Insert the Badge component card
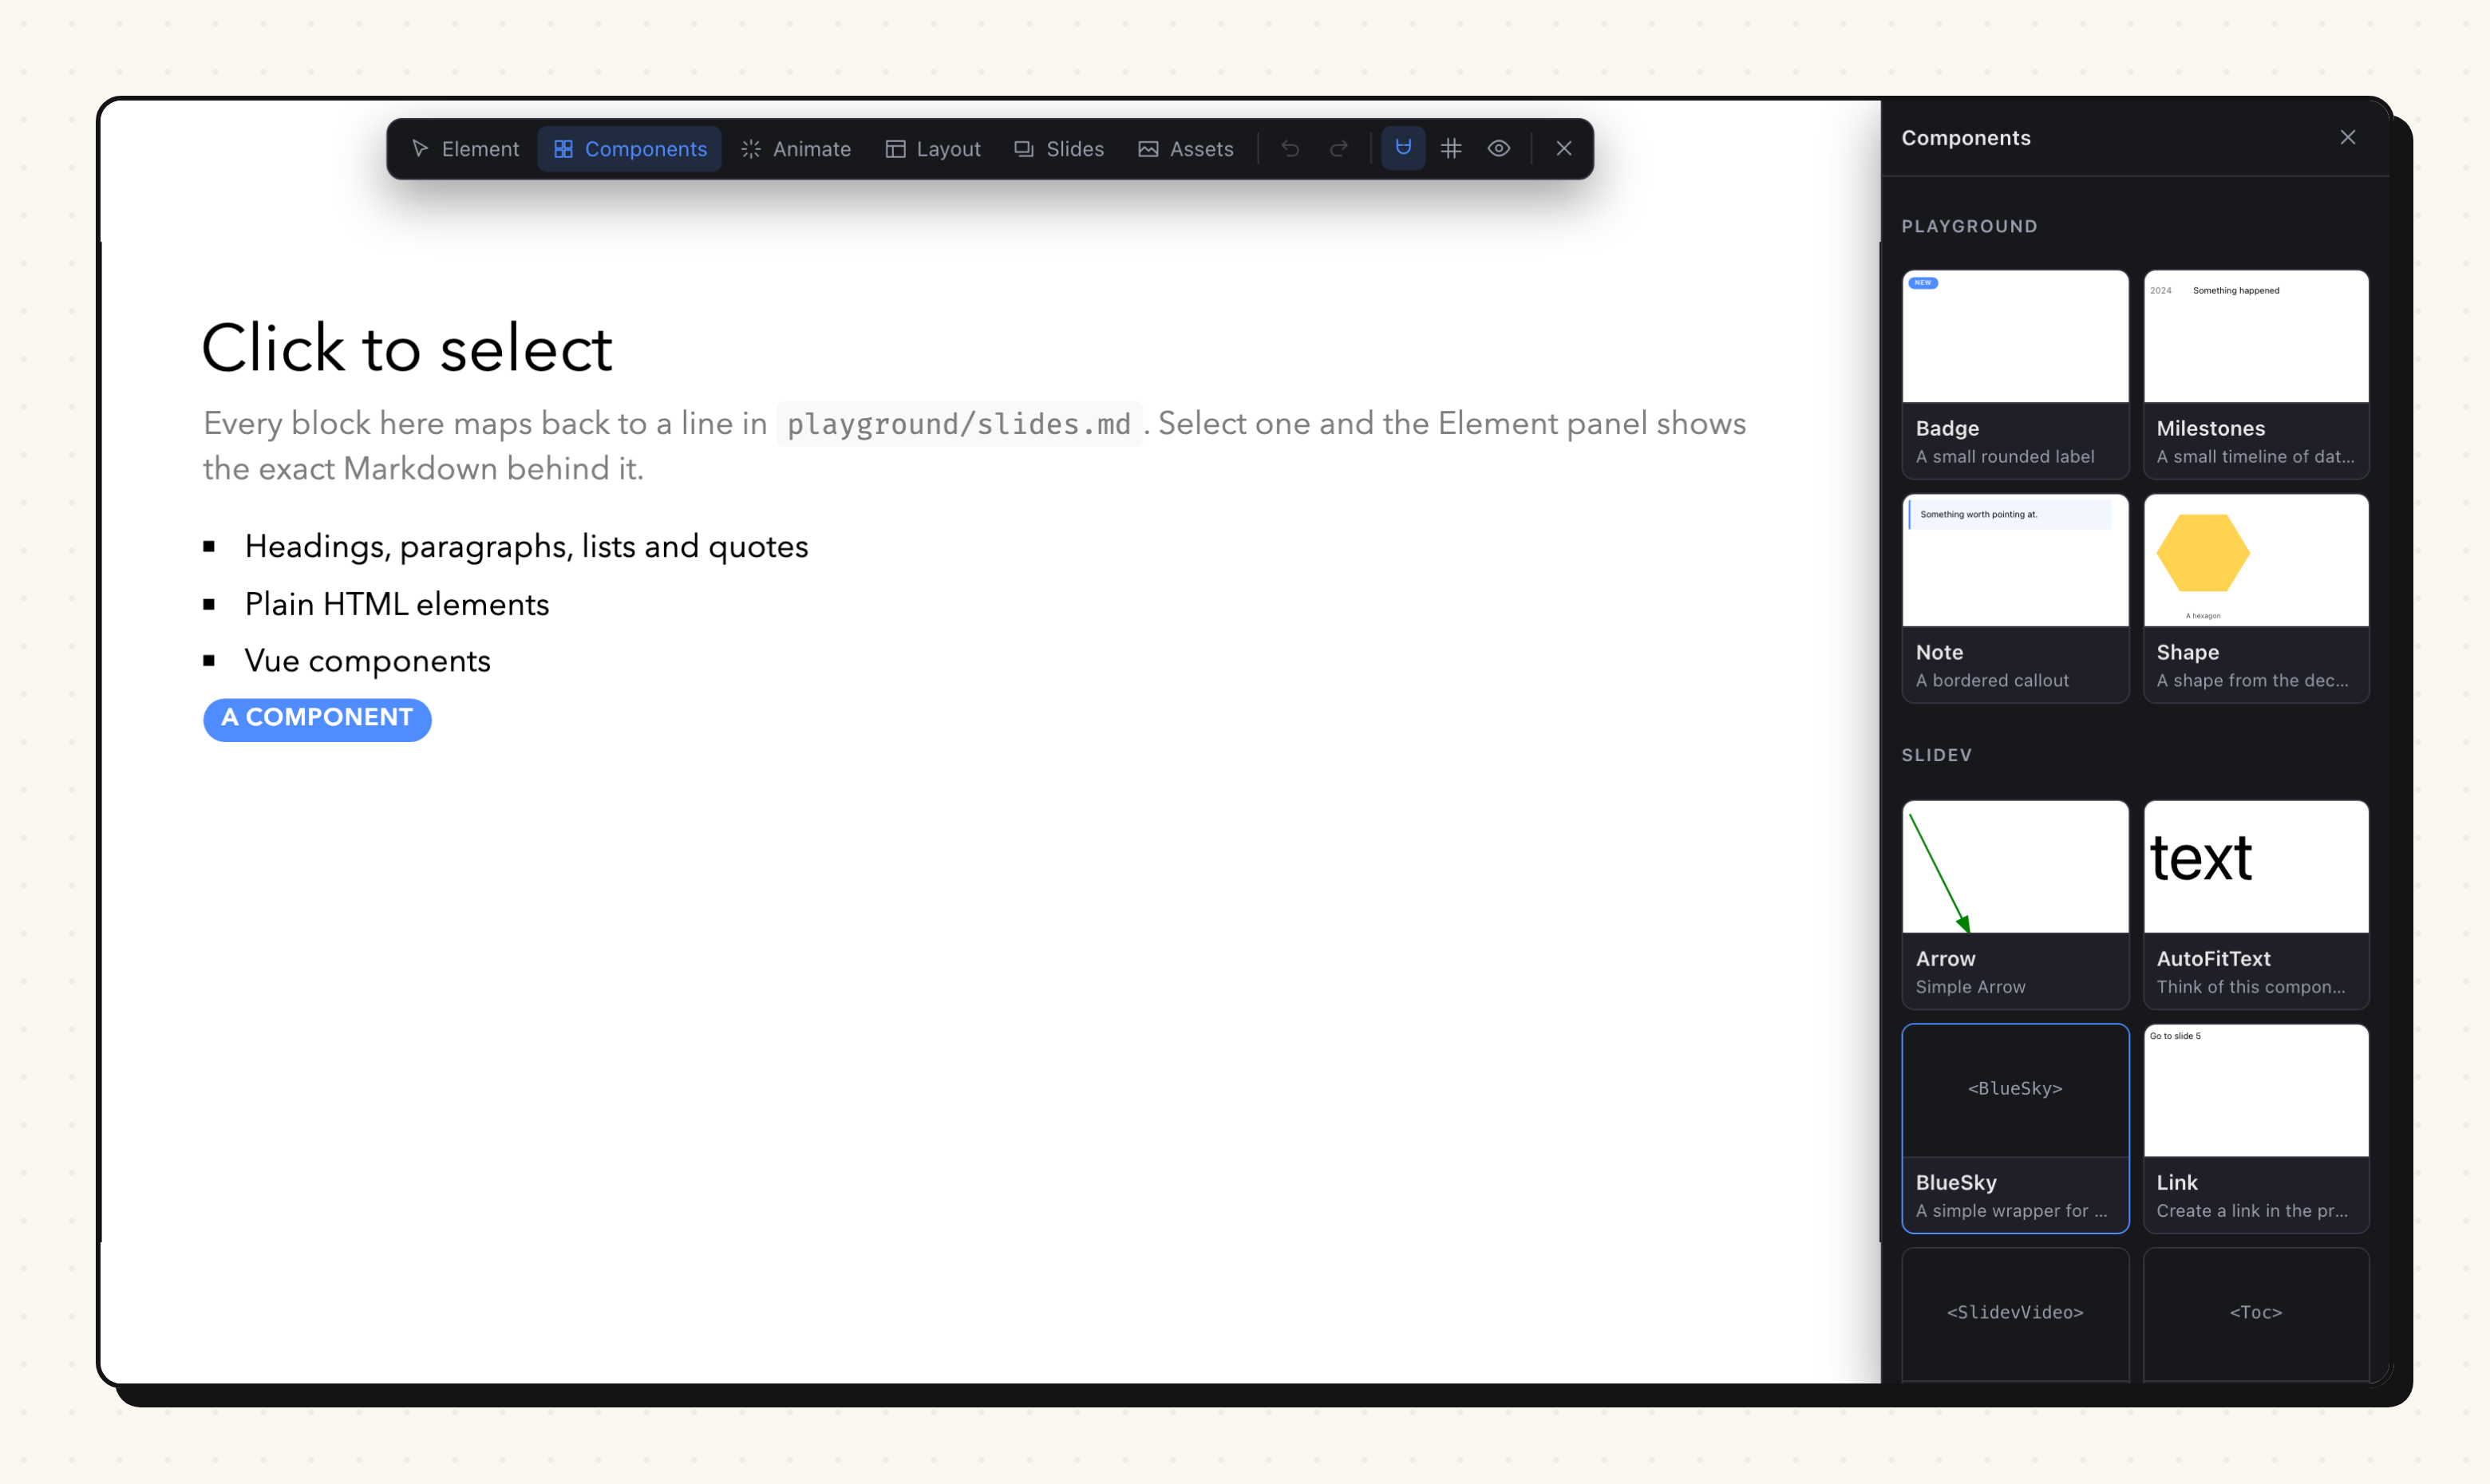This screenshot has height=1484, width=2490. click(2015, 374)
